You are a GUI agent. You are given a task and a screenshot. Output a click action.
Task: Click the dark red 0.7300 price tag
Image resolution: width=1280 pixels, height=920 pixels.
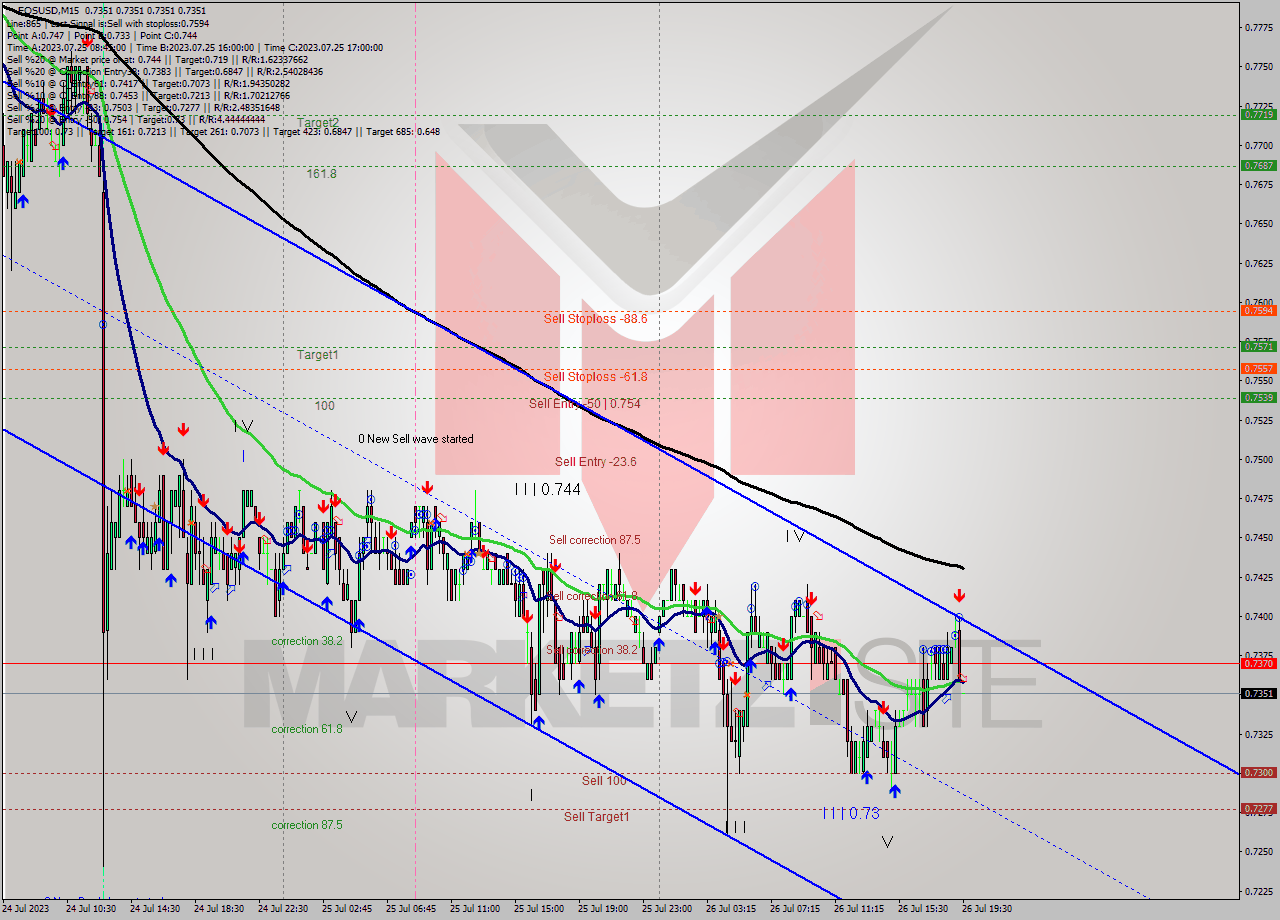tap(1257, 773)
